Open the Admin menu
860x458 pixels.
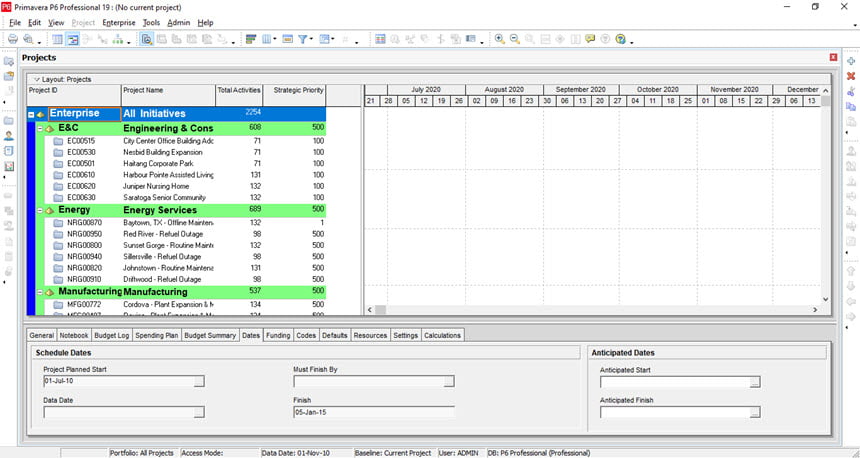(x=178, y=22)
